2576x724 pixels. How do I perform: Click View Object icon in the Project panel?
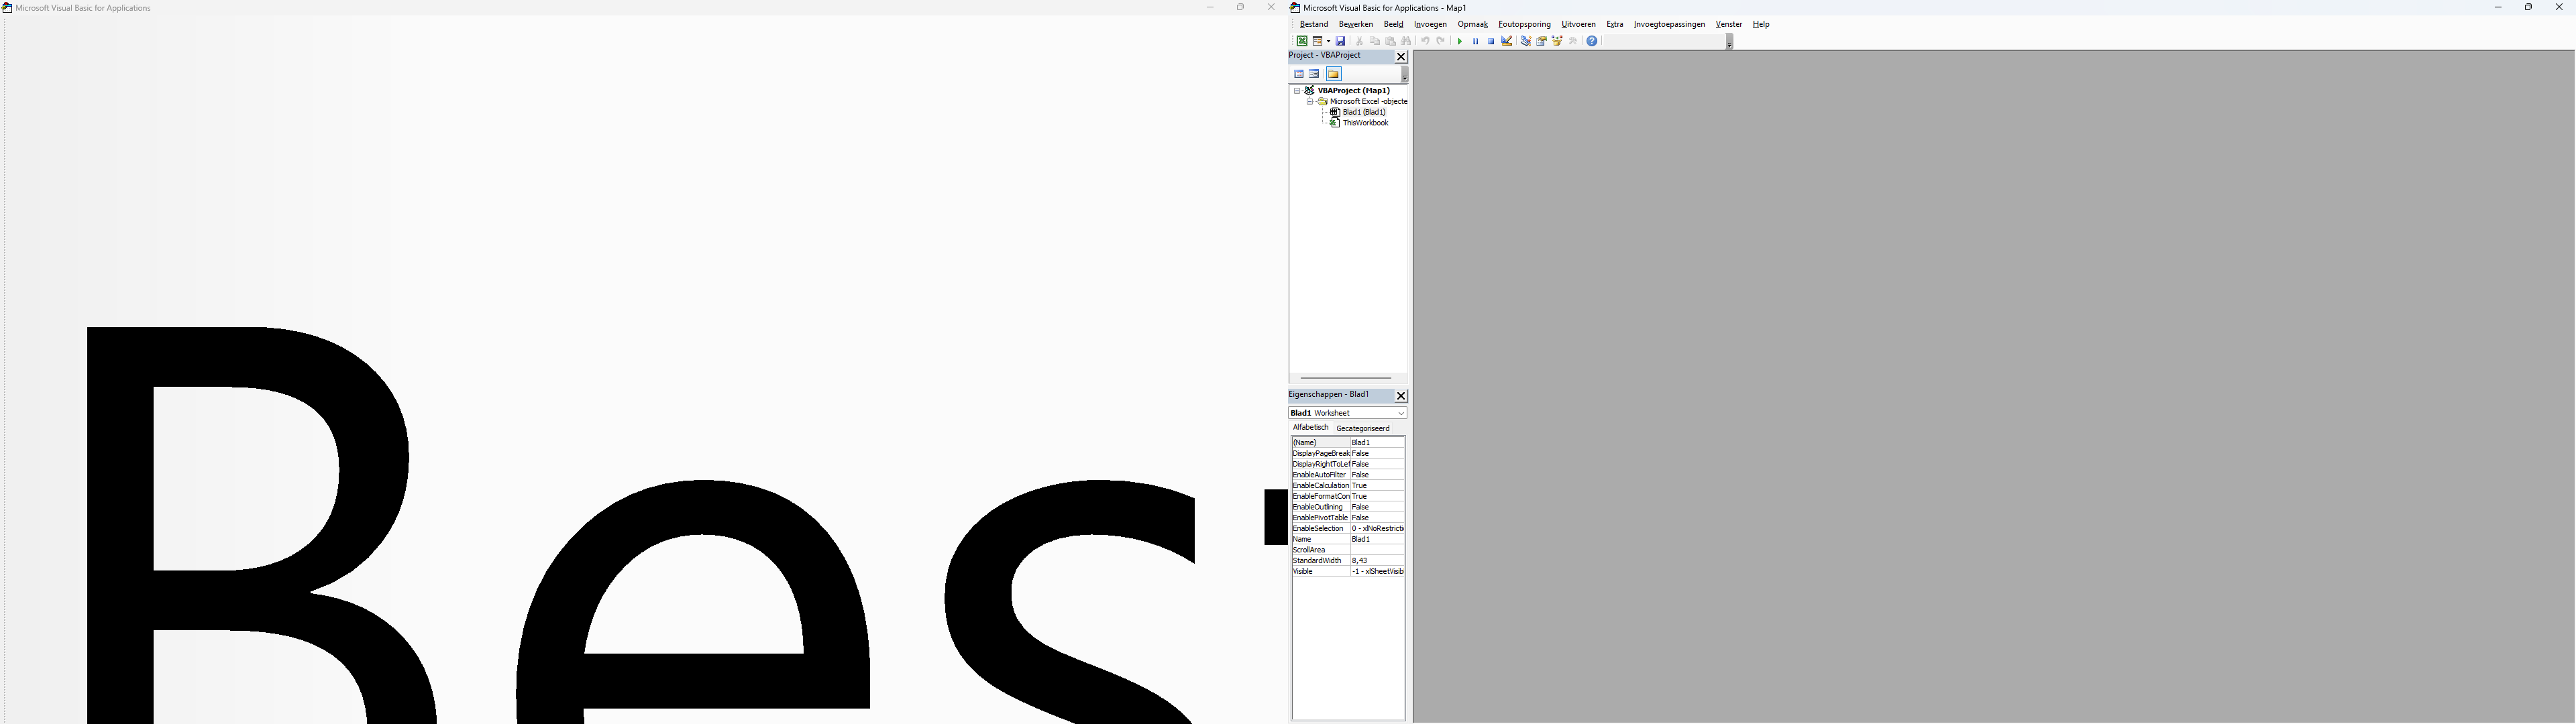[x=1315, y=74]
